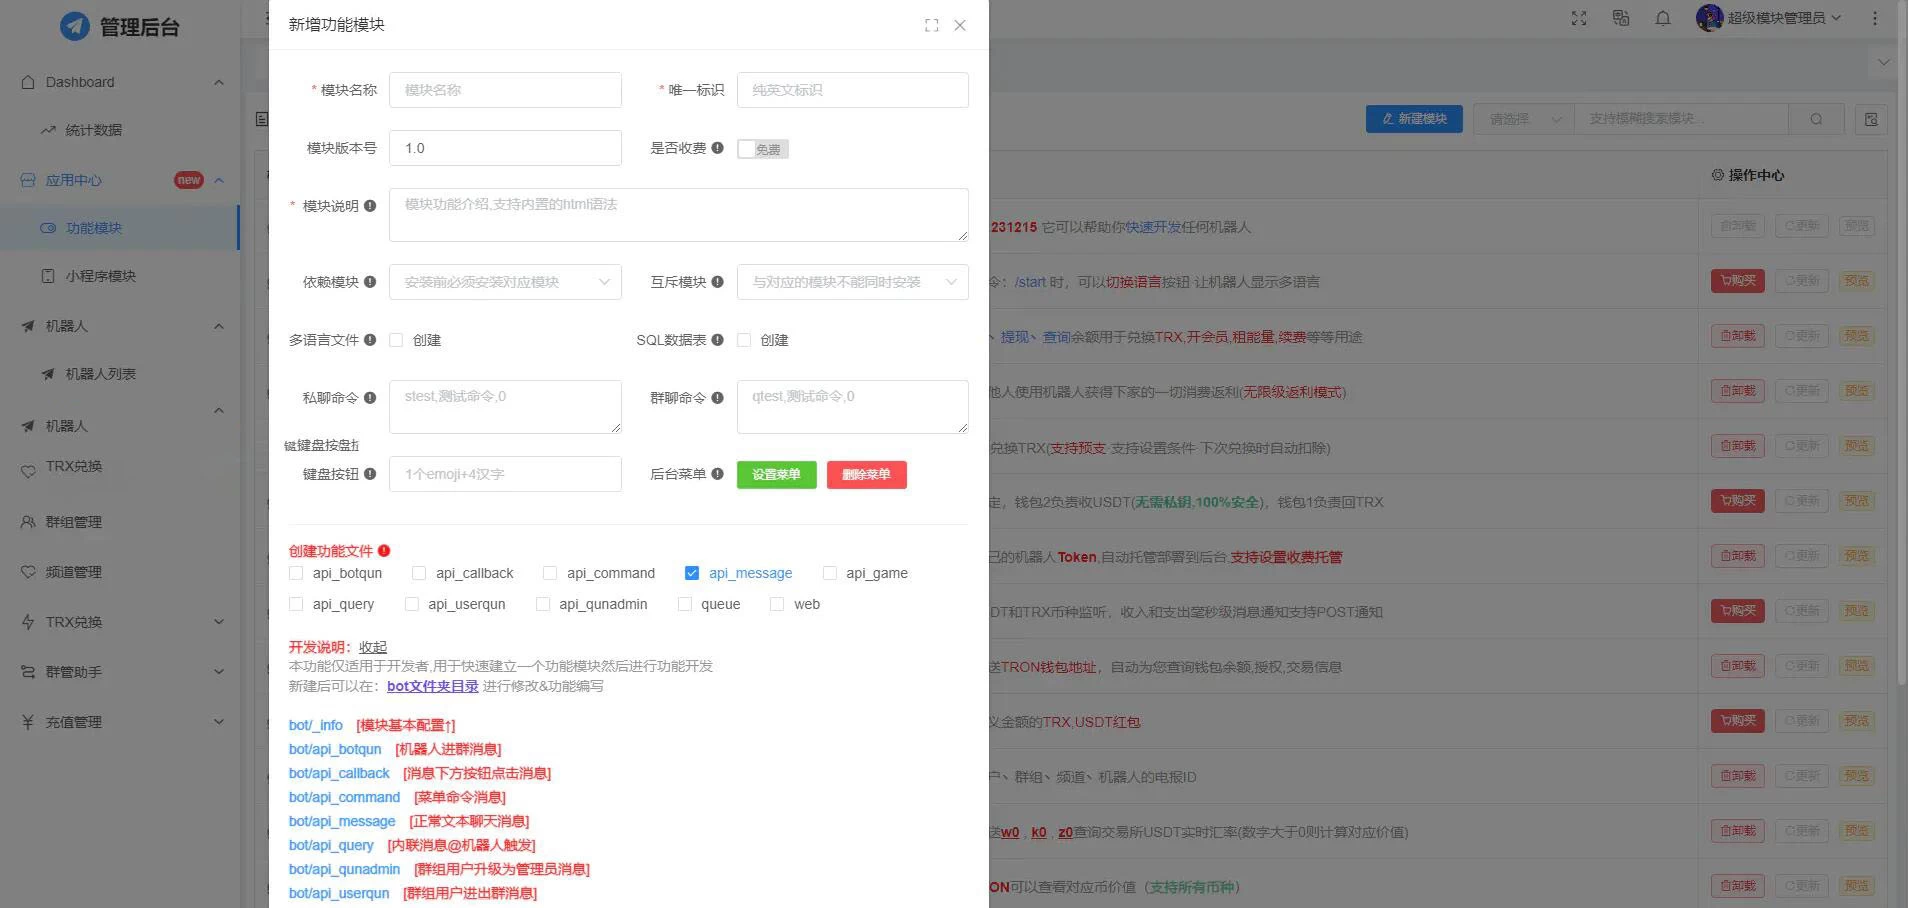
Task: Collapse the 应用中心 sidebar section
Action: coord(219,180)
